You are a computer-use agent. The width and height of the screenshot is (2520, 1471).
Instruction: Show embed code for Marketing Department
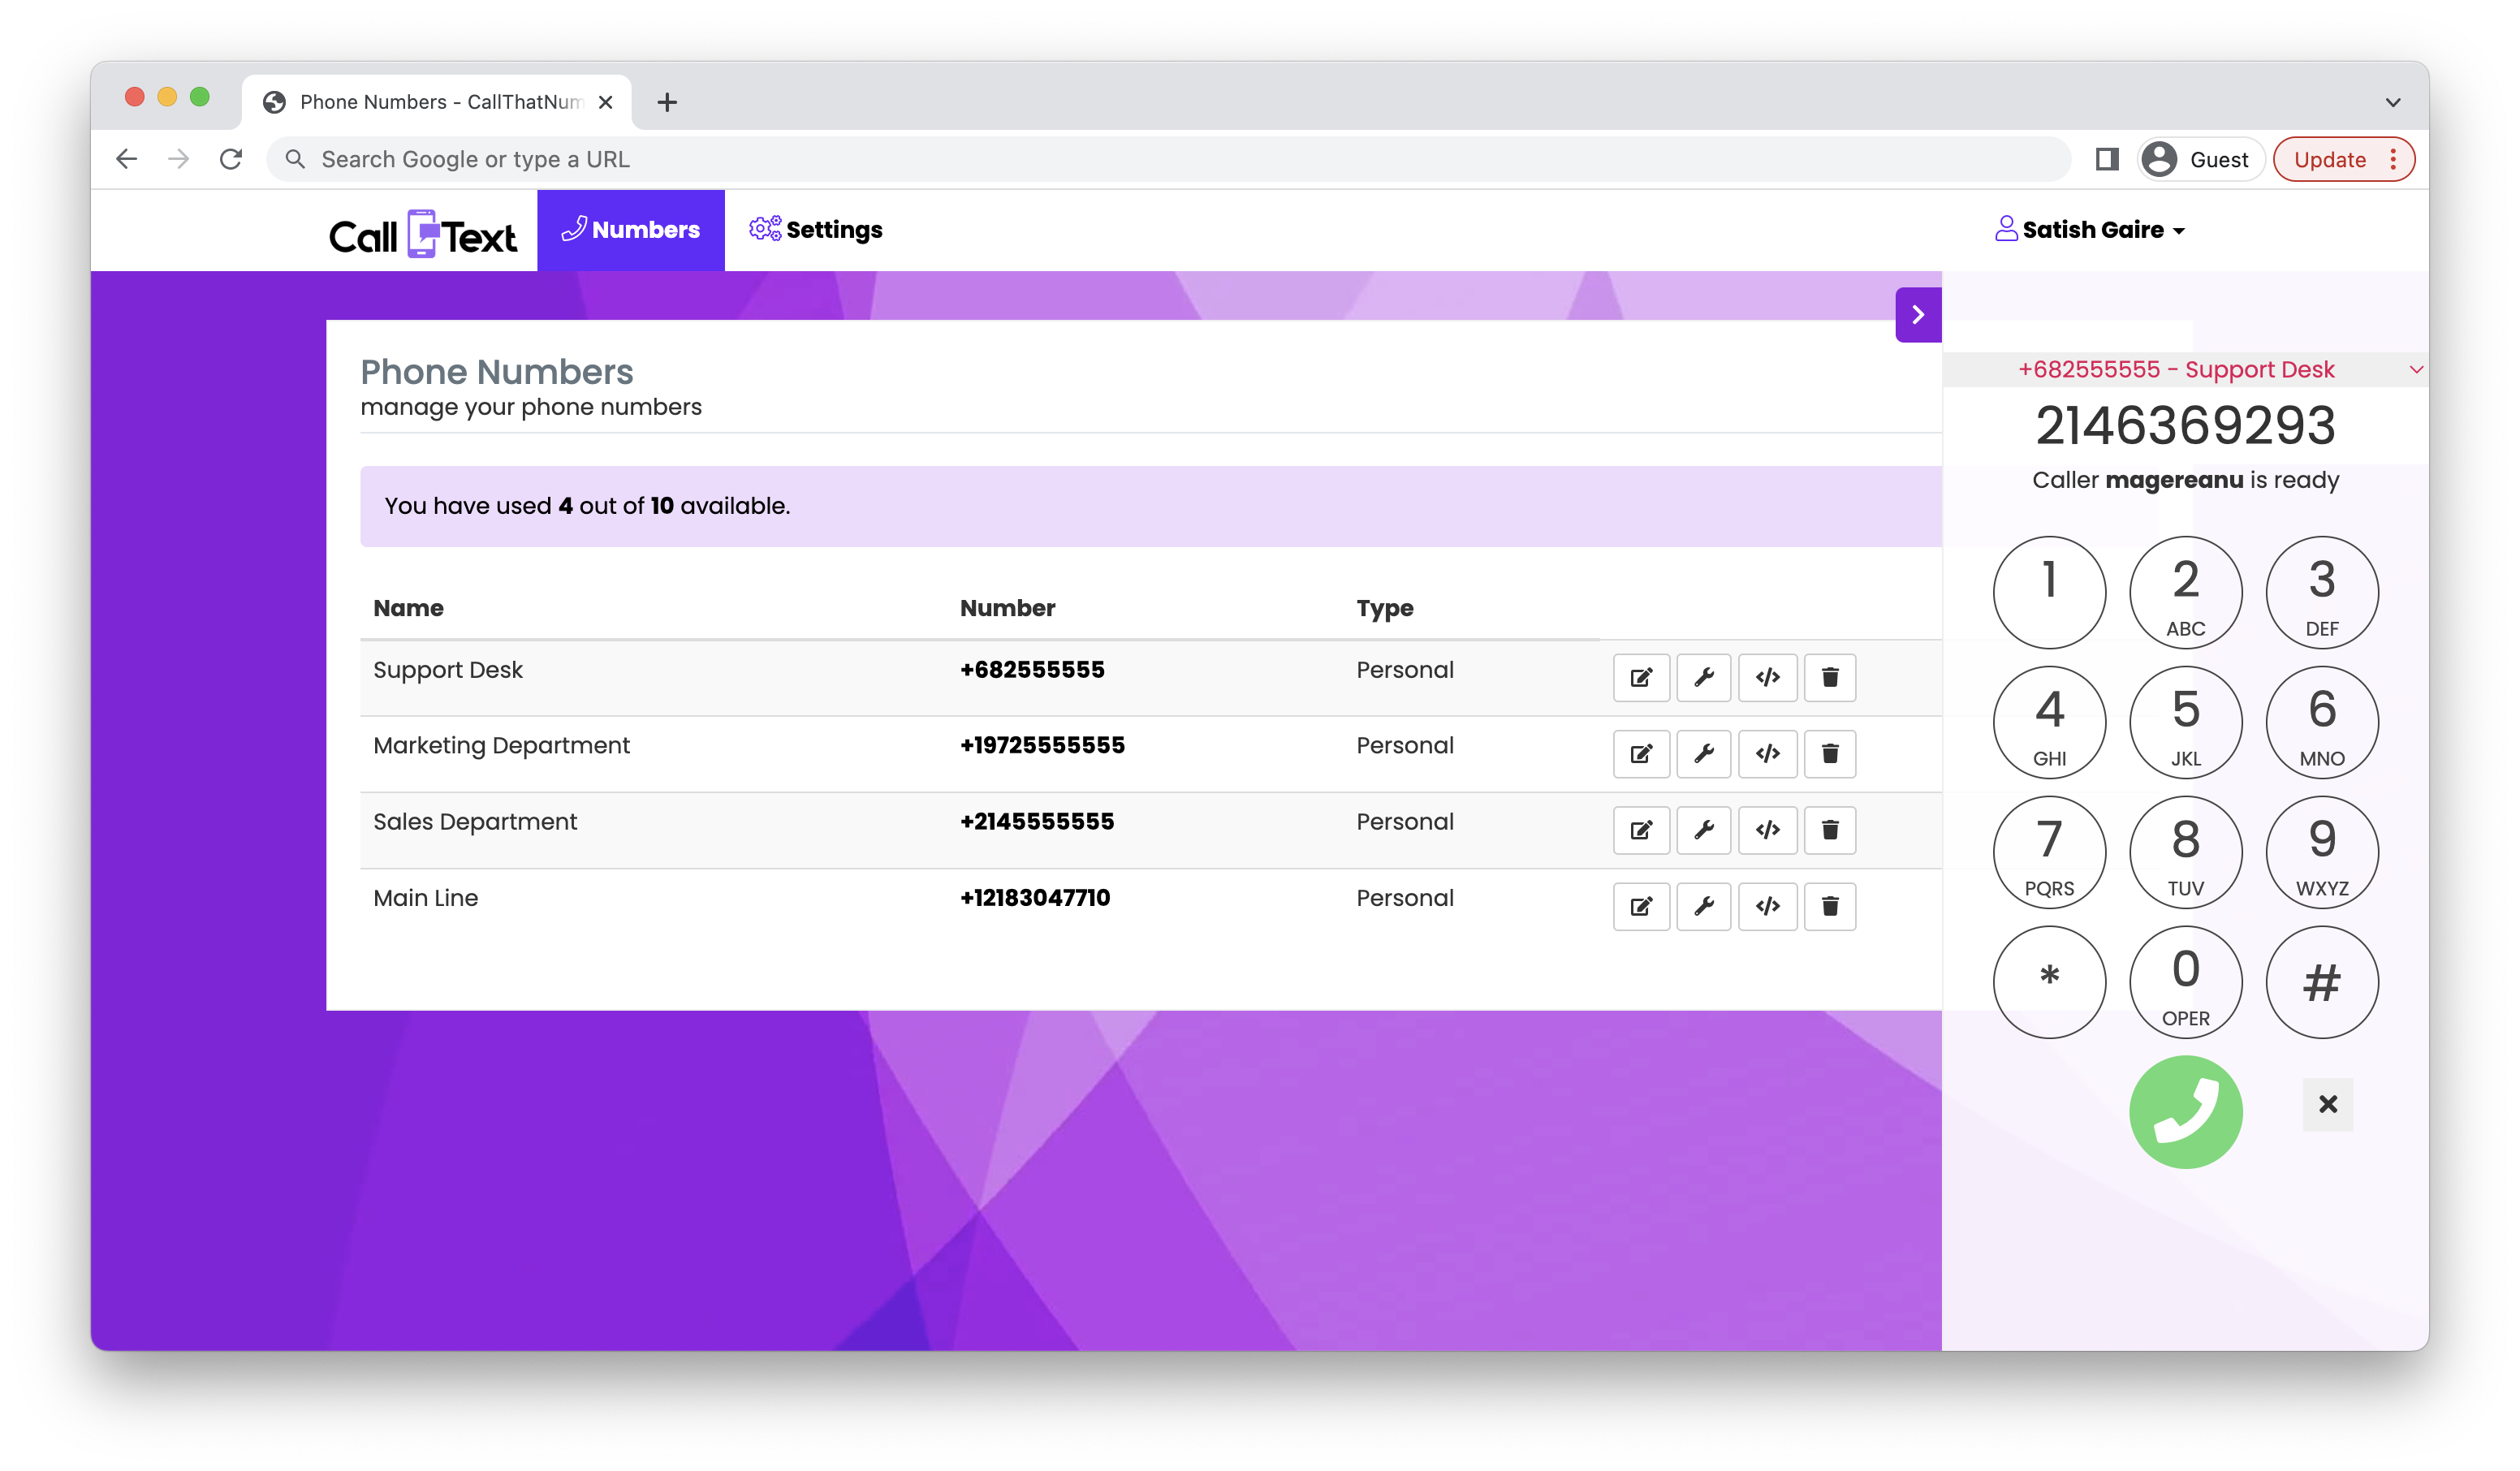click(1767, 753)
